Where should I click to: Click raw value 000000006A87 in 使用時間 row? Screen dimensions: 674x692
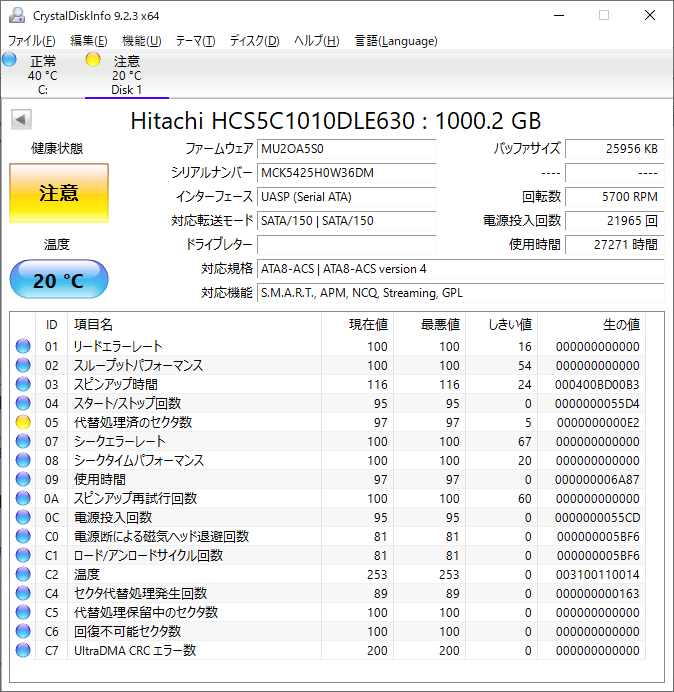click(597, 479)
